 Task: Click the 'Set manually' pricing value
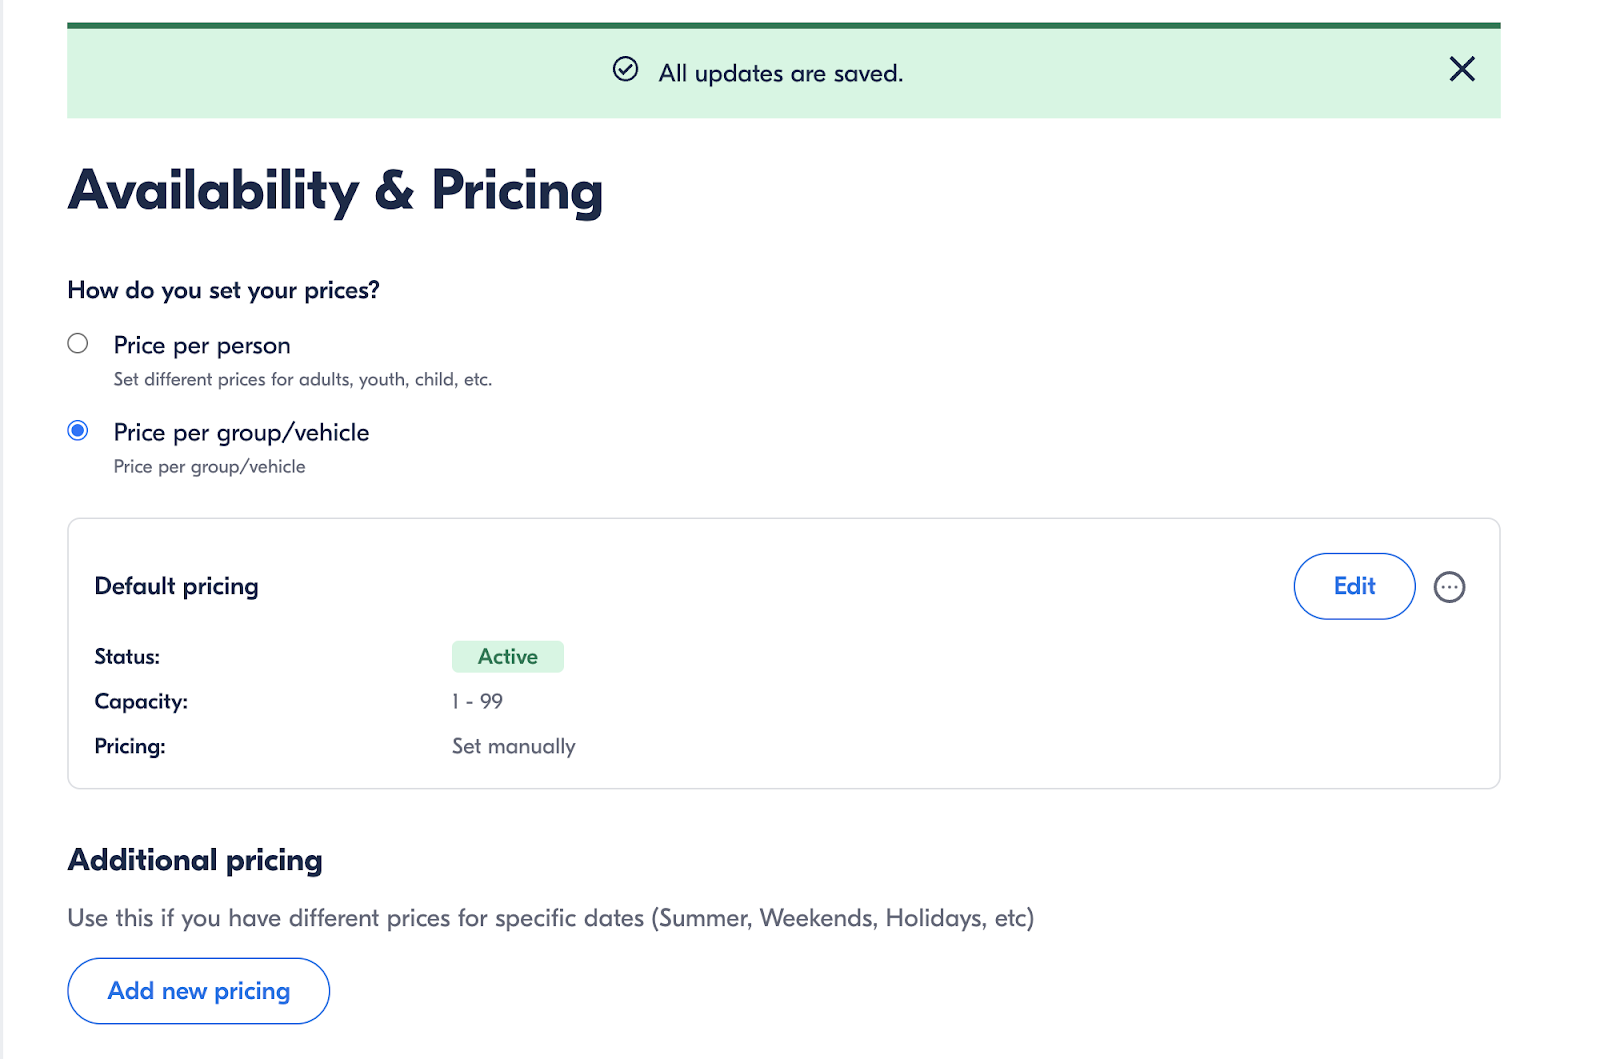click(513, 746)
